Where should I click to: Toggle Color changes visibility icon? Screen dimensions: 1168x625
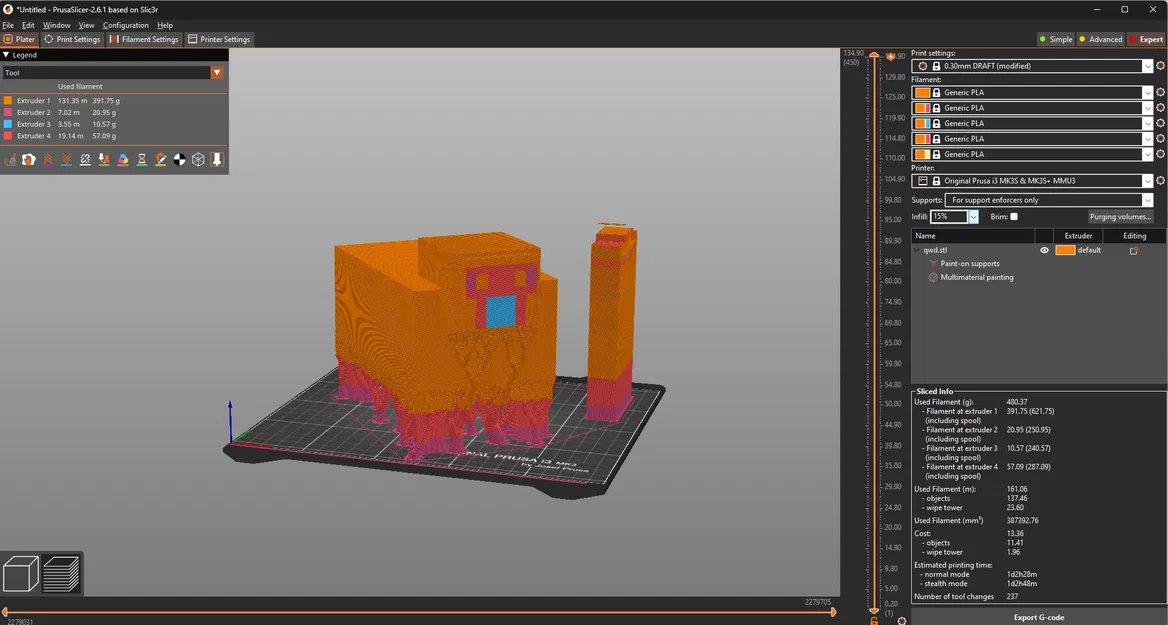coord(123,159)
